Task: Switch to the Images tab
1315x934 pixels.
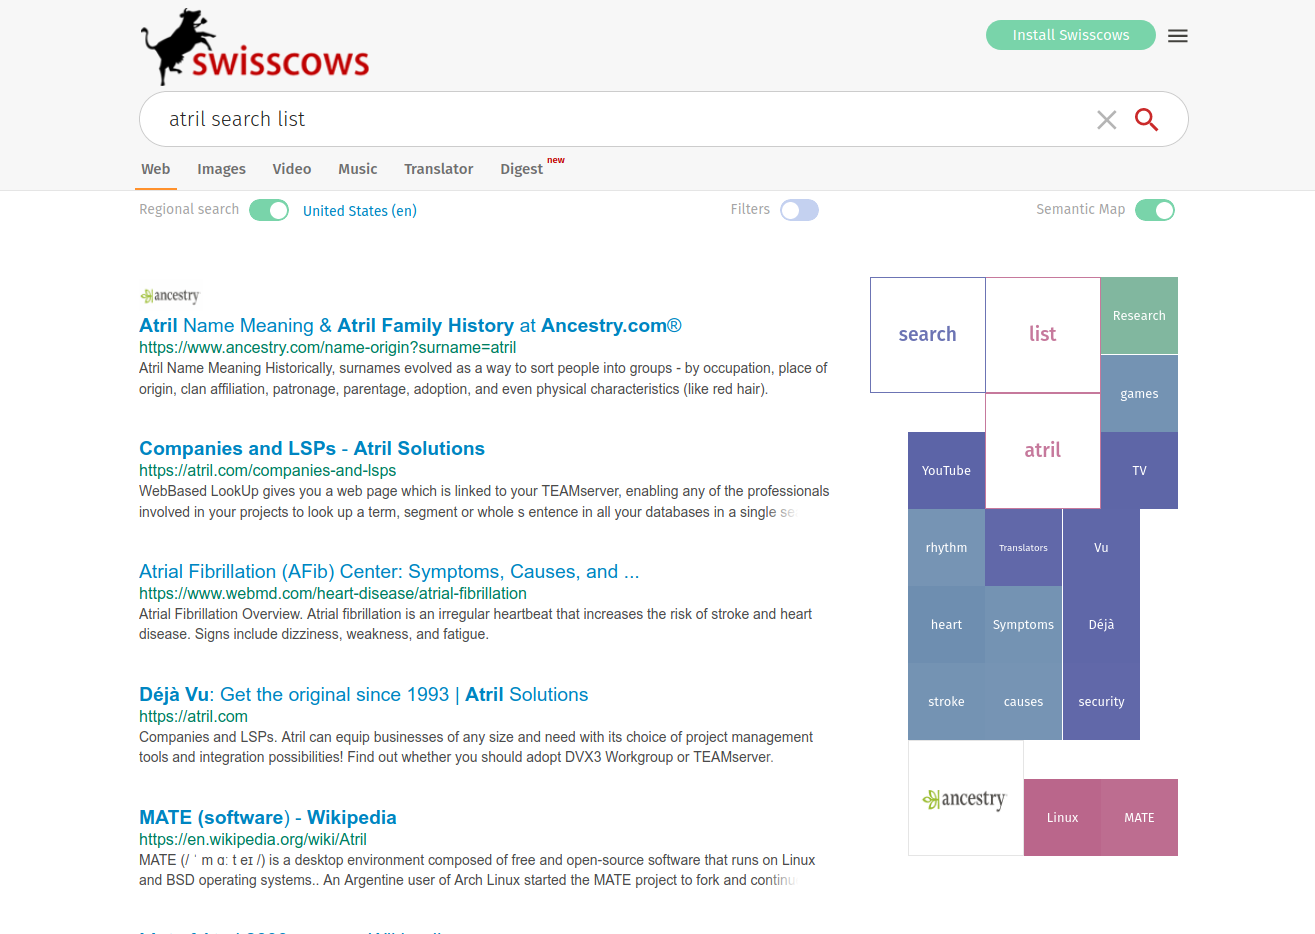Action: (221, 169)
